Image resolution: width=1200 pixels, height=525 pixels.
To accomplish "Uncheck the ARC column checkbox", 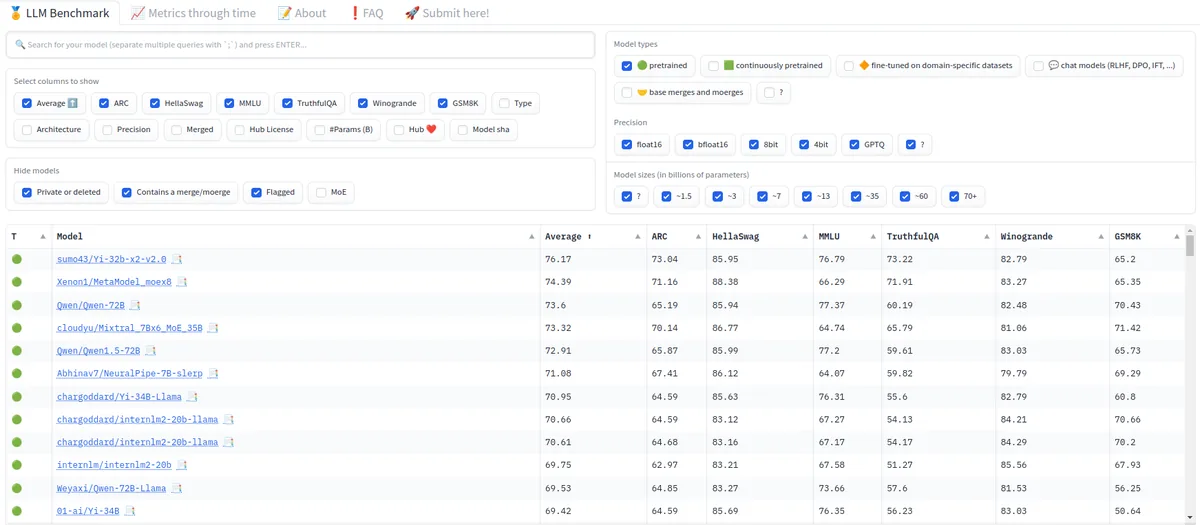I will tap(104, 103).
